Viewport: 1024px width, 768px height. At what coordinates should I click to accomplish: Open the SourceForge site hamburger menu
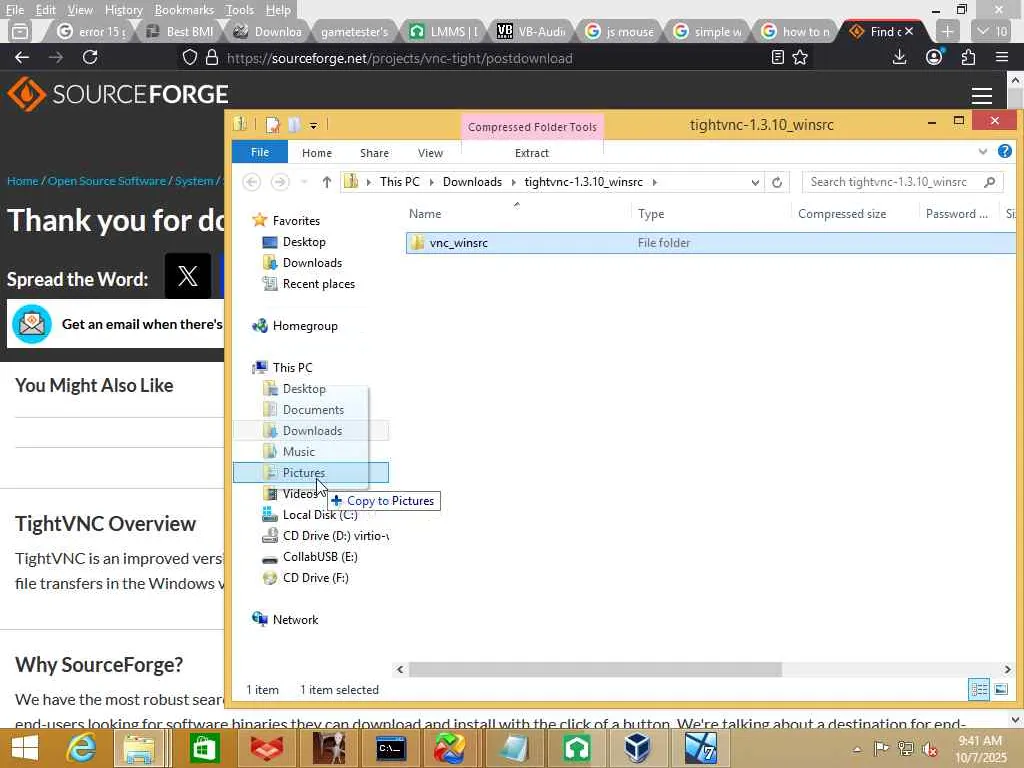982,95
